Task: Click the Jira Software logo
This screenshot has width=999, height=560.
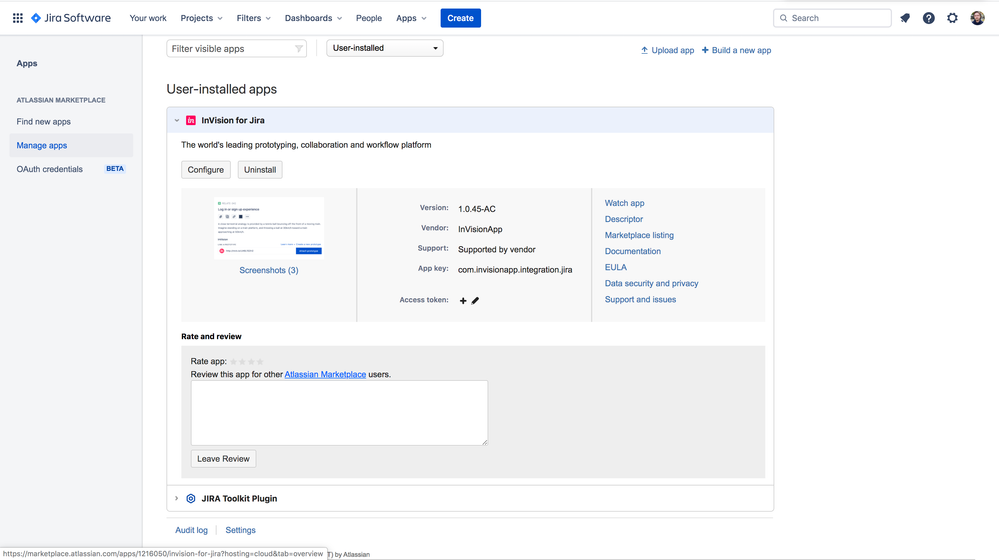Action: (71, 18)
